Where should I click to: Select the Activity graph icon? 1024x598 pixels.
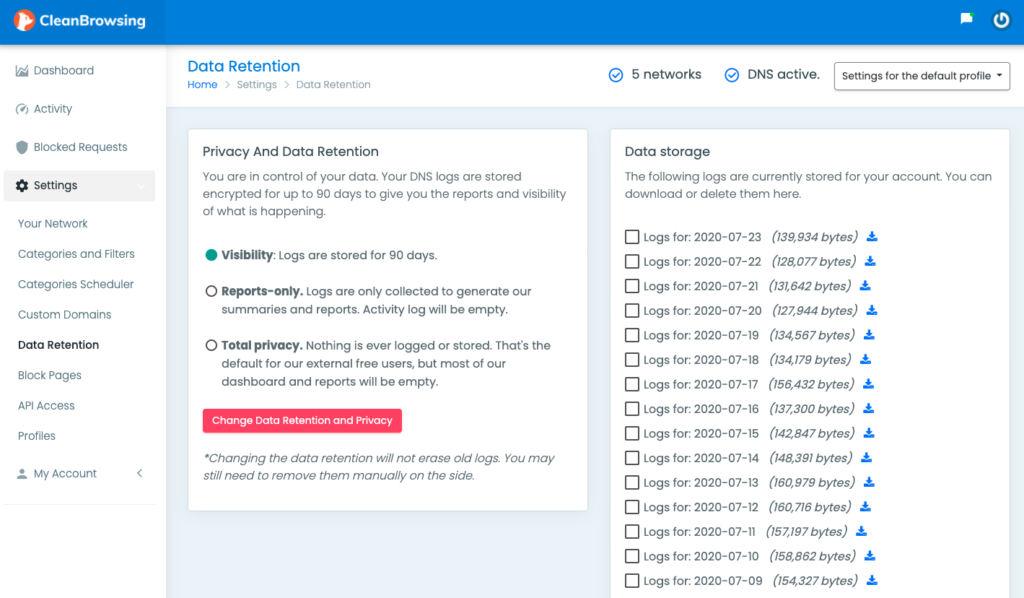23,108
